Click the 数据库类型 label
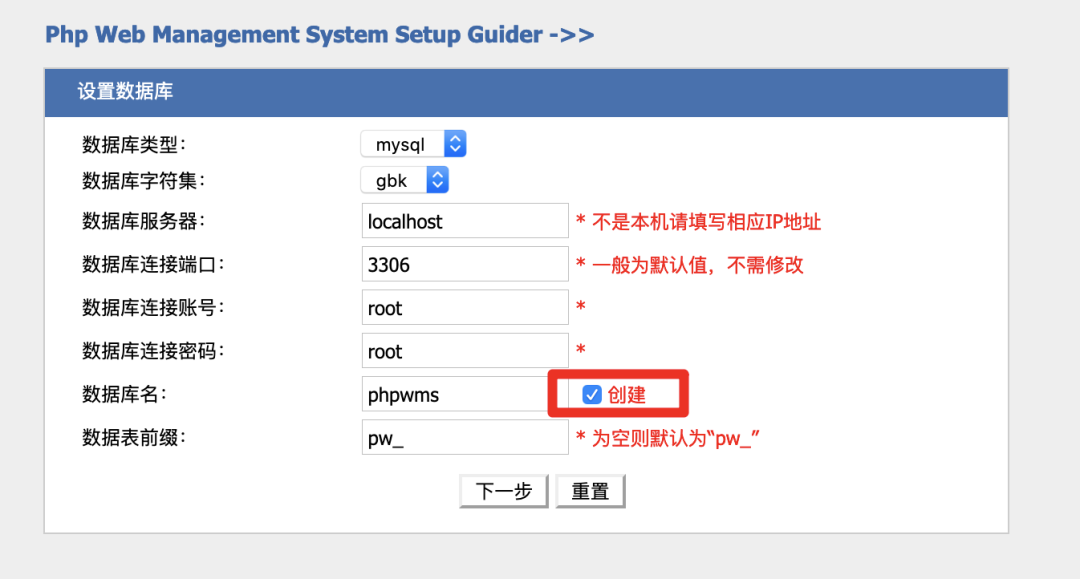1080x579 pixels. point(134,145)
